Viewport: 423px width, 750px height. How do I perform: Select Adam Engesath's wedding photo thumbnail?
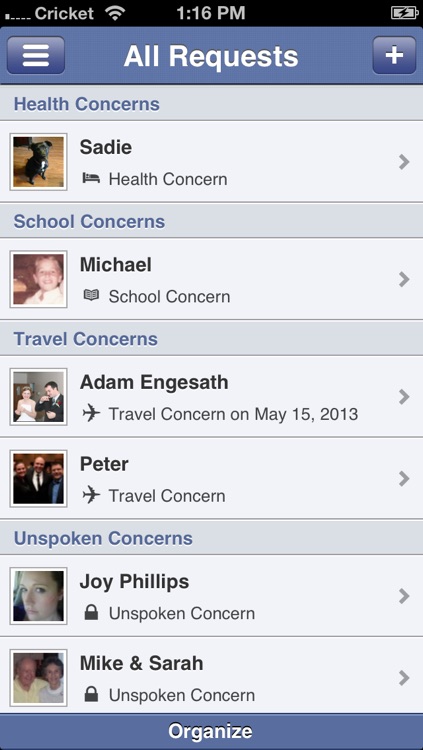(x=38, y=397)
